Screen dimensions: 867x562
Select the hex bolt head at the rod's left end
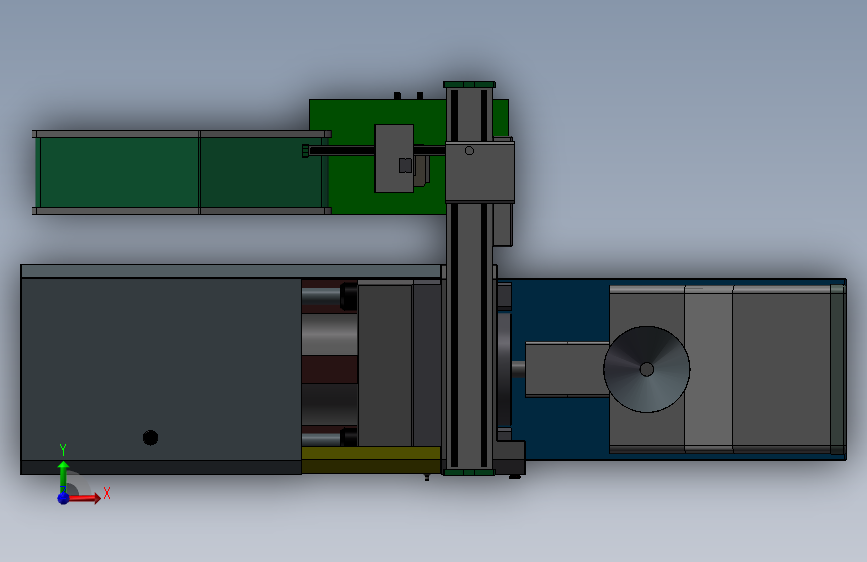click(x=306, y=150)
